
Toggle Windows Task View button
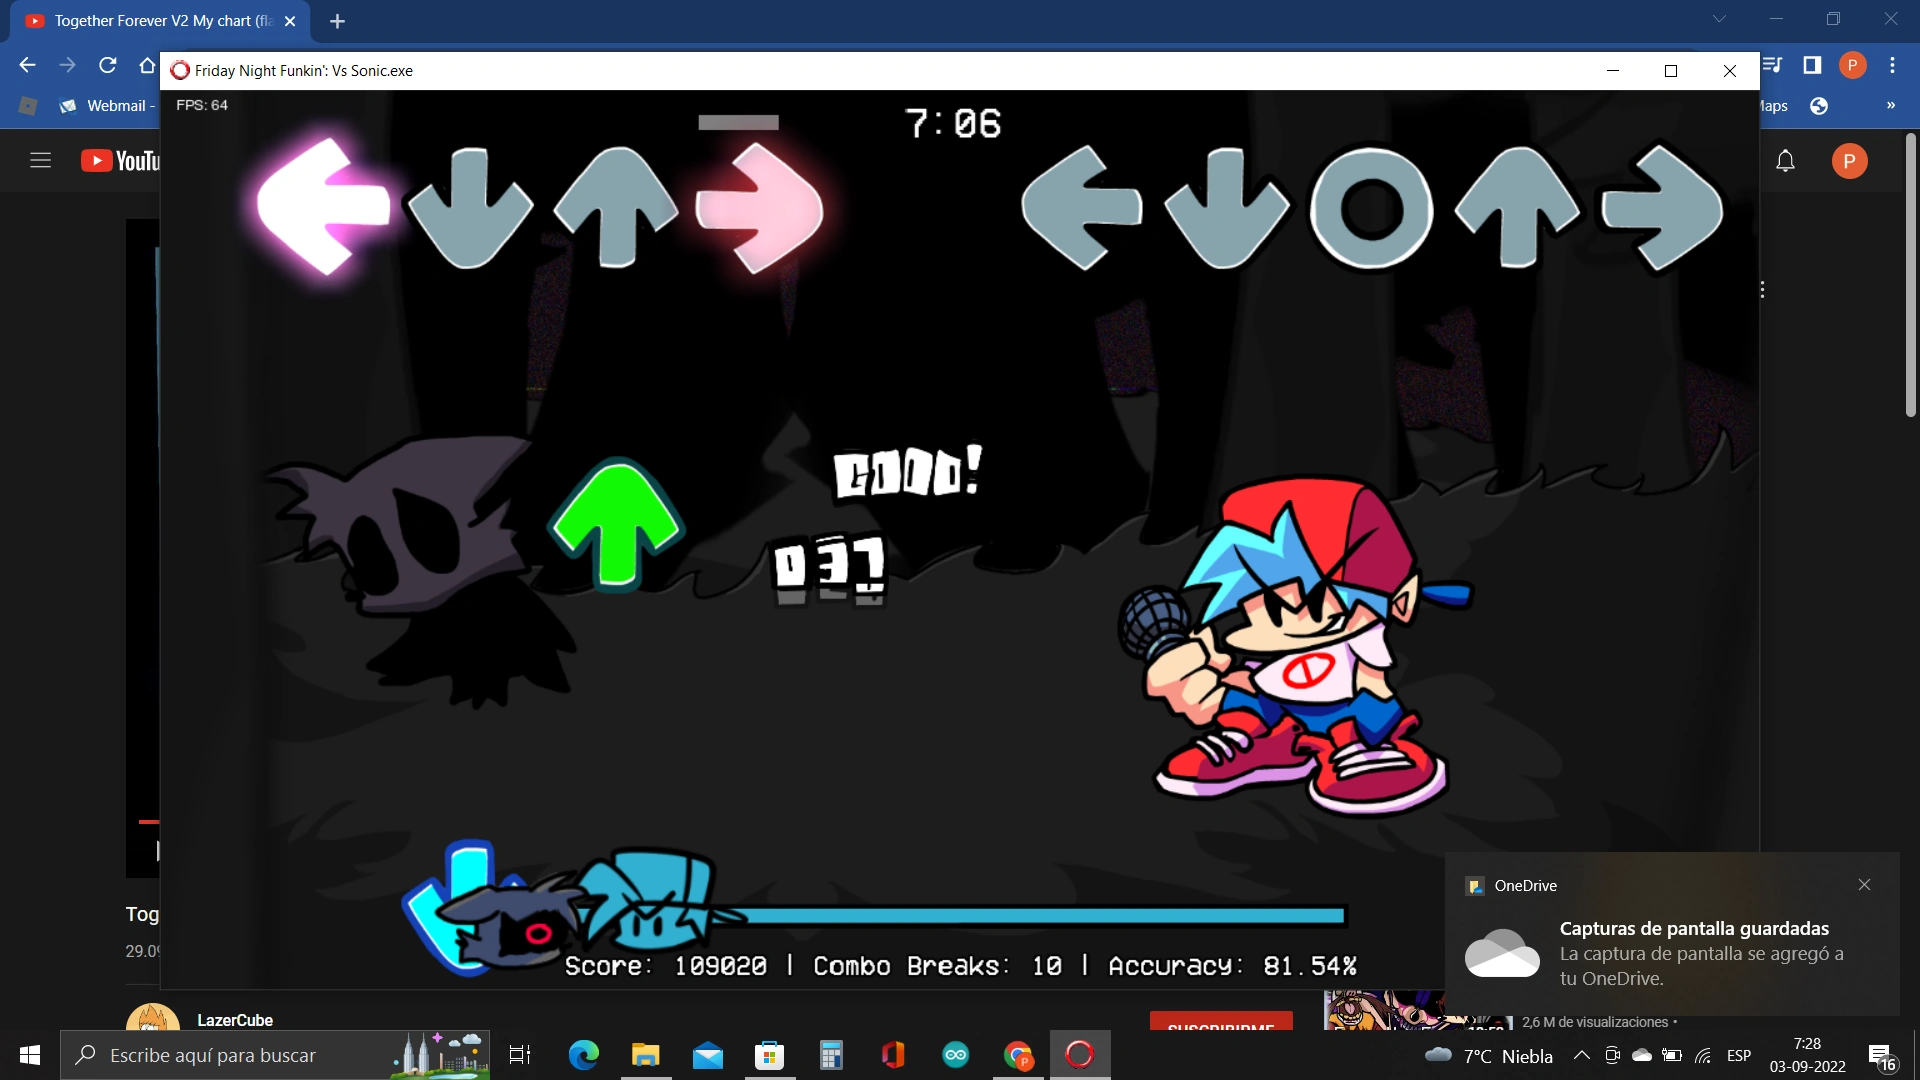(x=520, y=1055)
